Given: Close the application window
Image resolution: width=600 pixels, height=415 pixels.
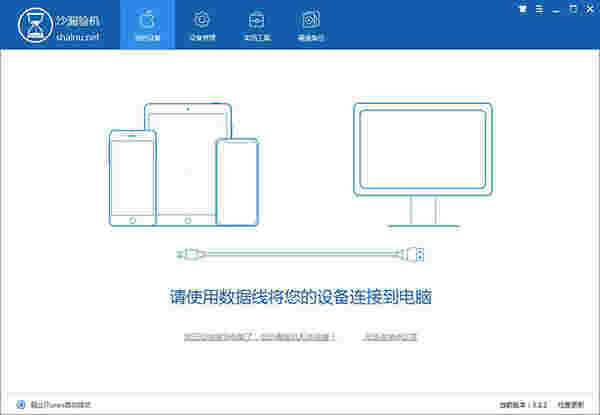Looking at the screenshot, I should pos(589,9).
